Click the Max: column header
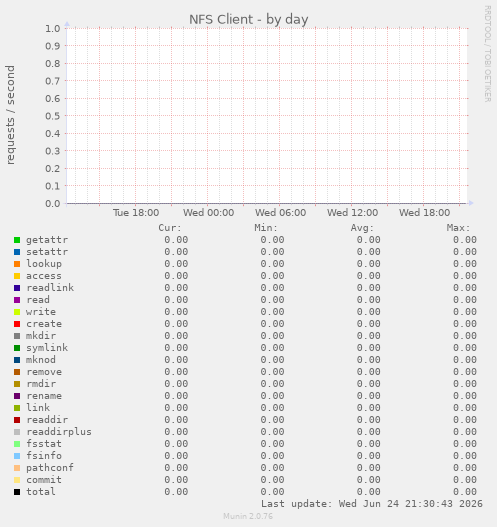The height and width of the screenshot is (527, 497). (x=458, y=228)
